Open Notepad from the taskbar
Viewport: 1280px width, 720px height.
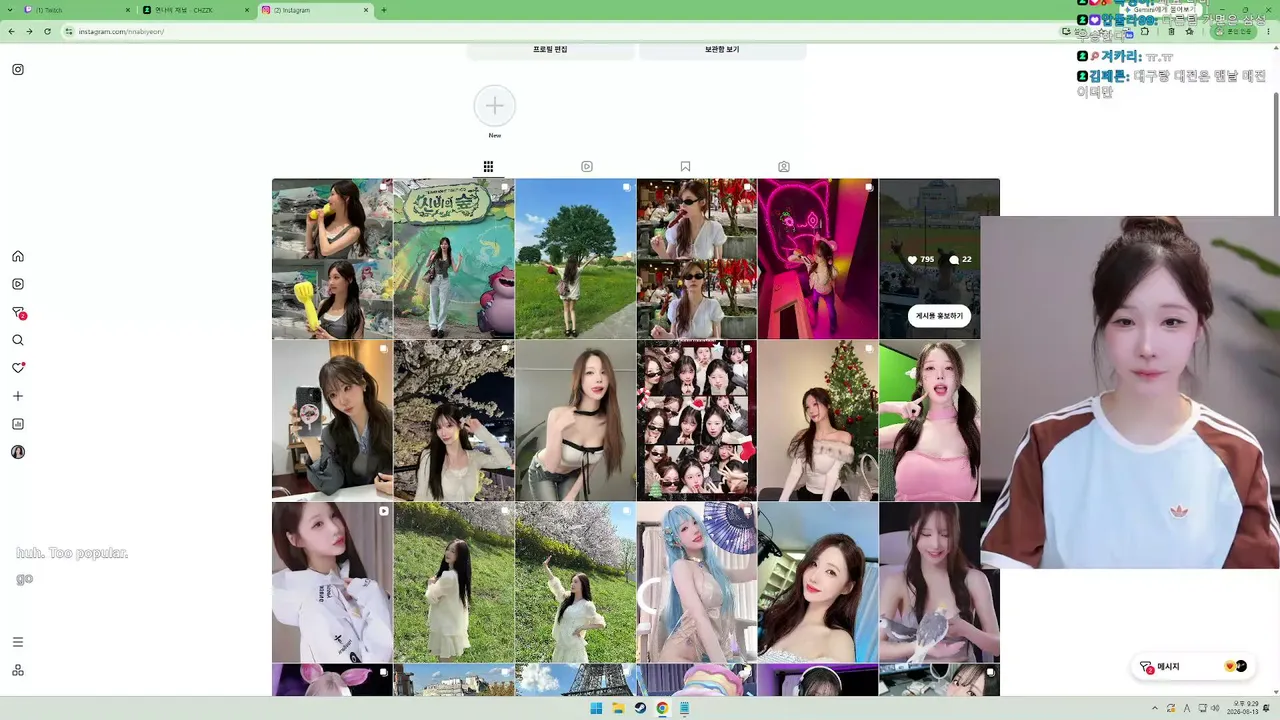tap(684, 708)
